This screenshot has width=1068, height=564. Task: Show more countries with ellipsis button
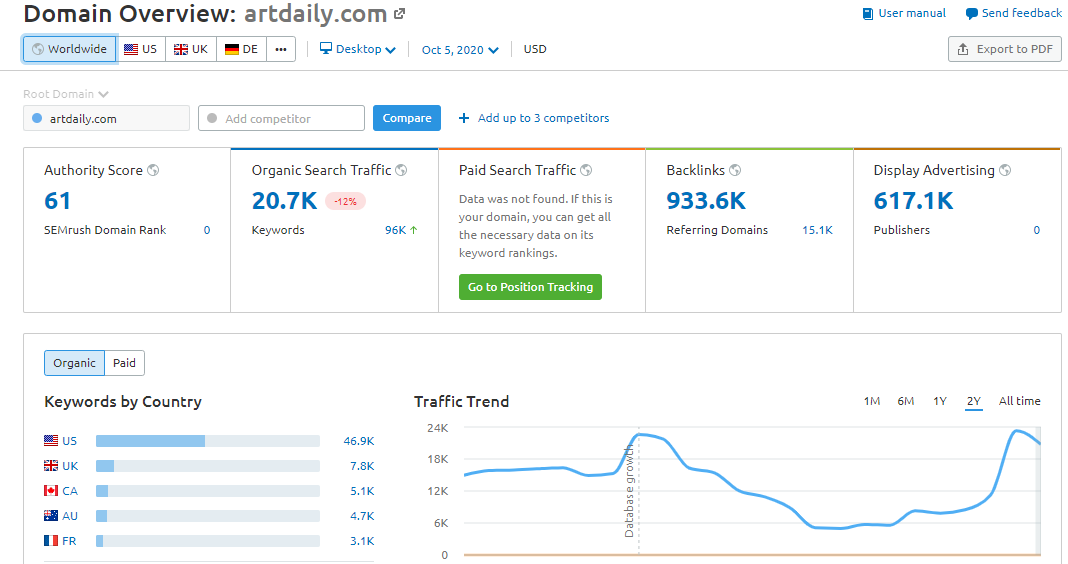281,49
